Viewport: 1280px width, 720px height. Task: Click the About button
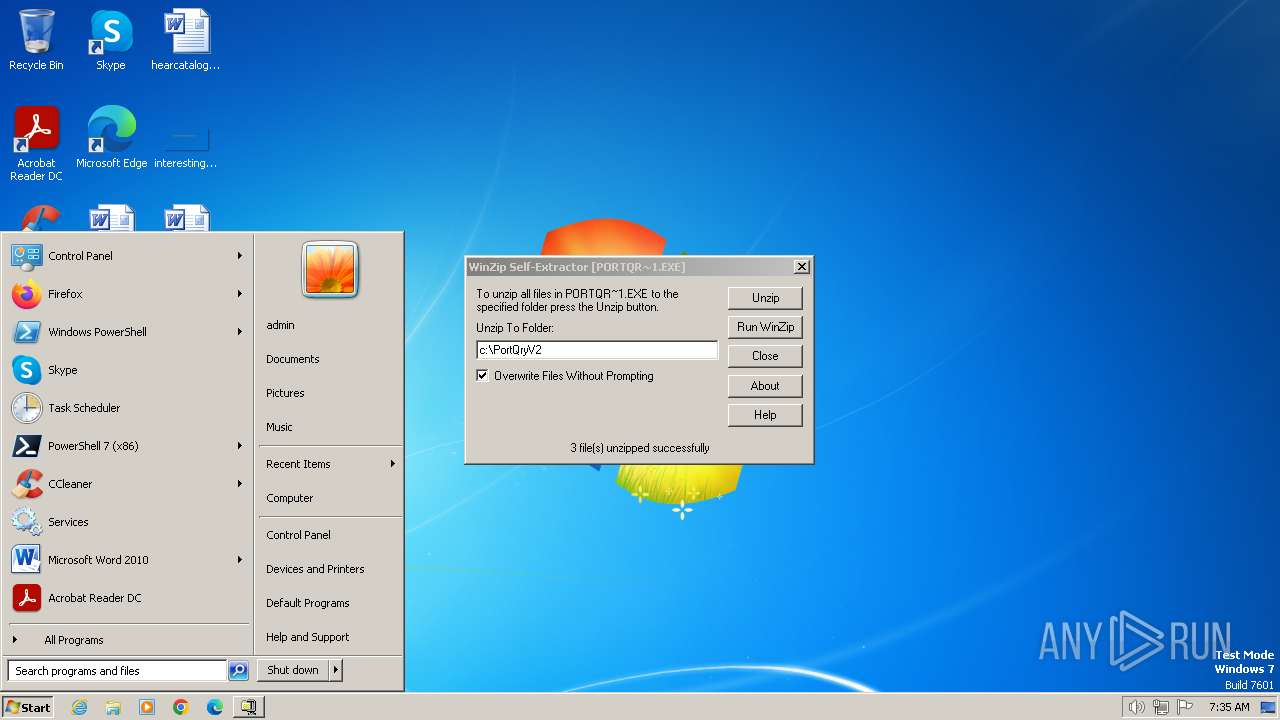point(765,386)
